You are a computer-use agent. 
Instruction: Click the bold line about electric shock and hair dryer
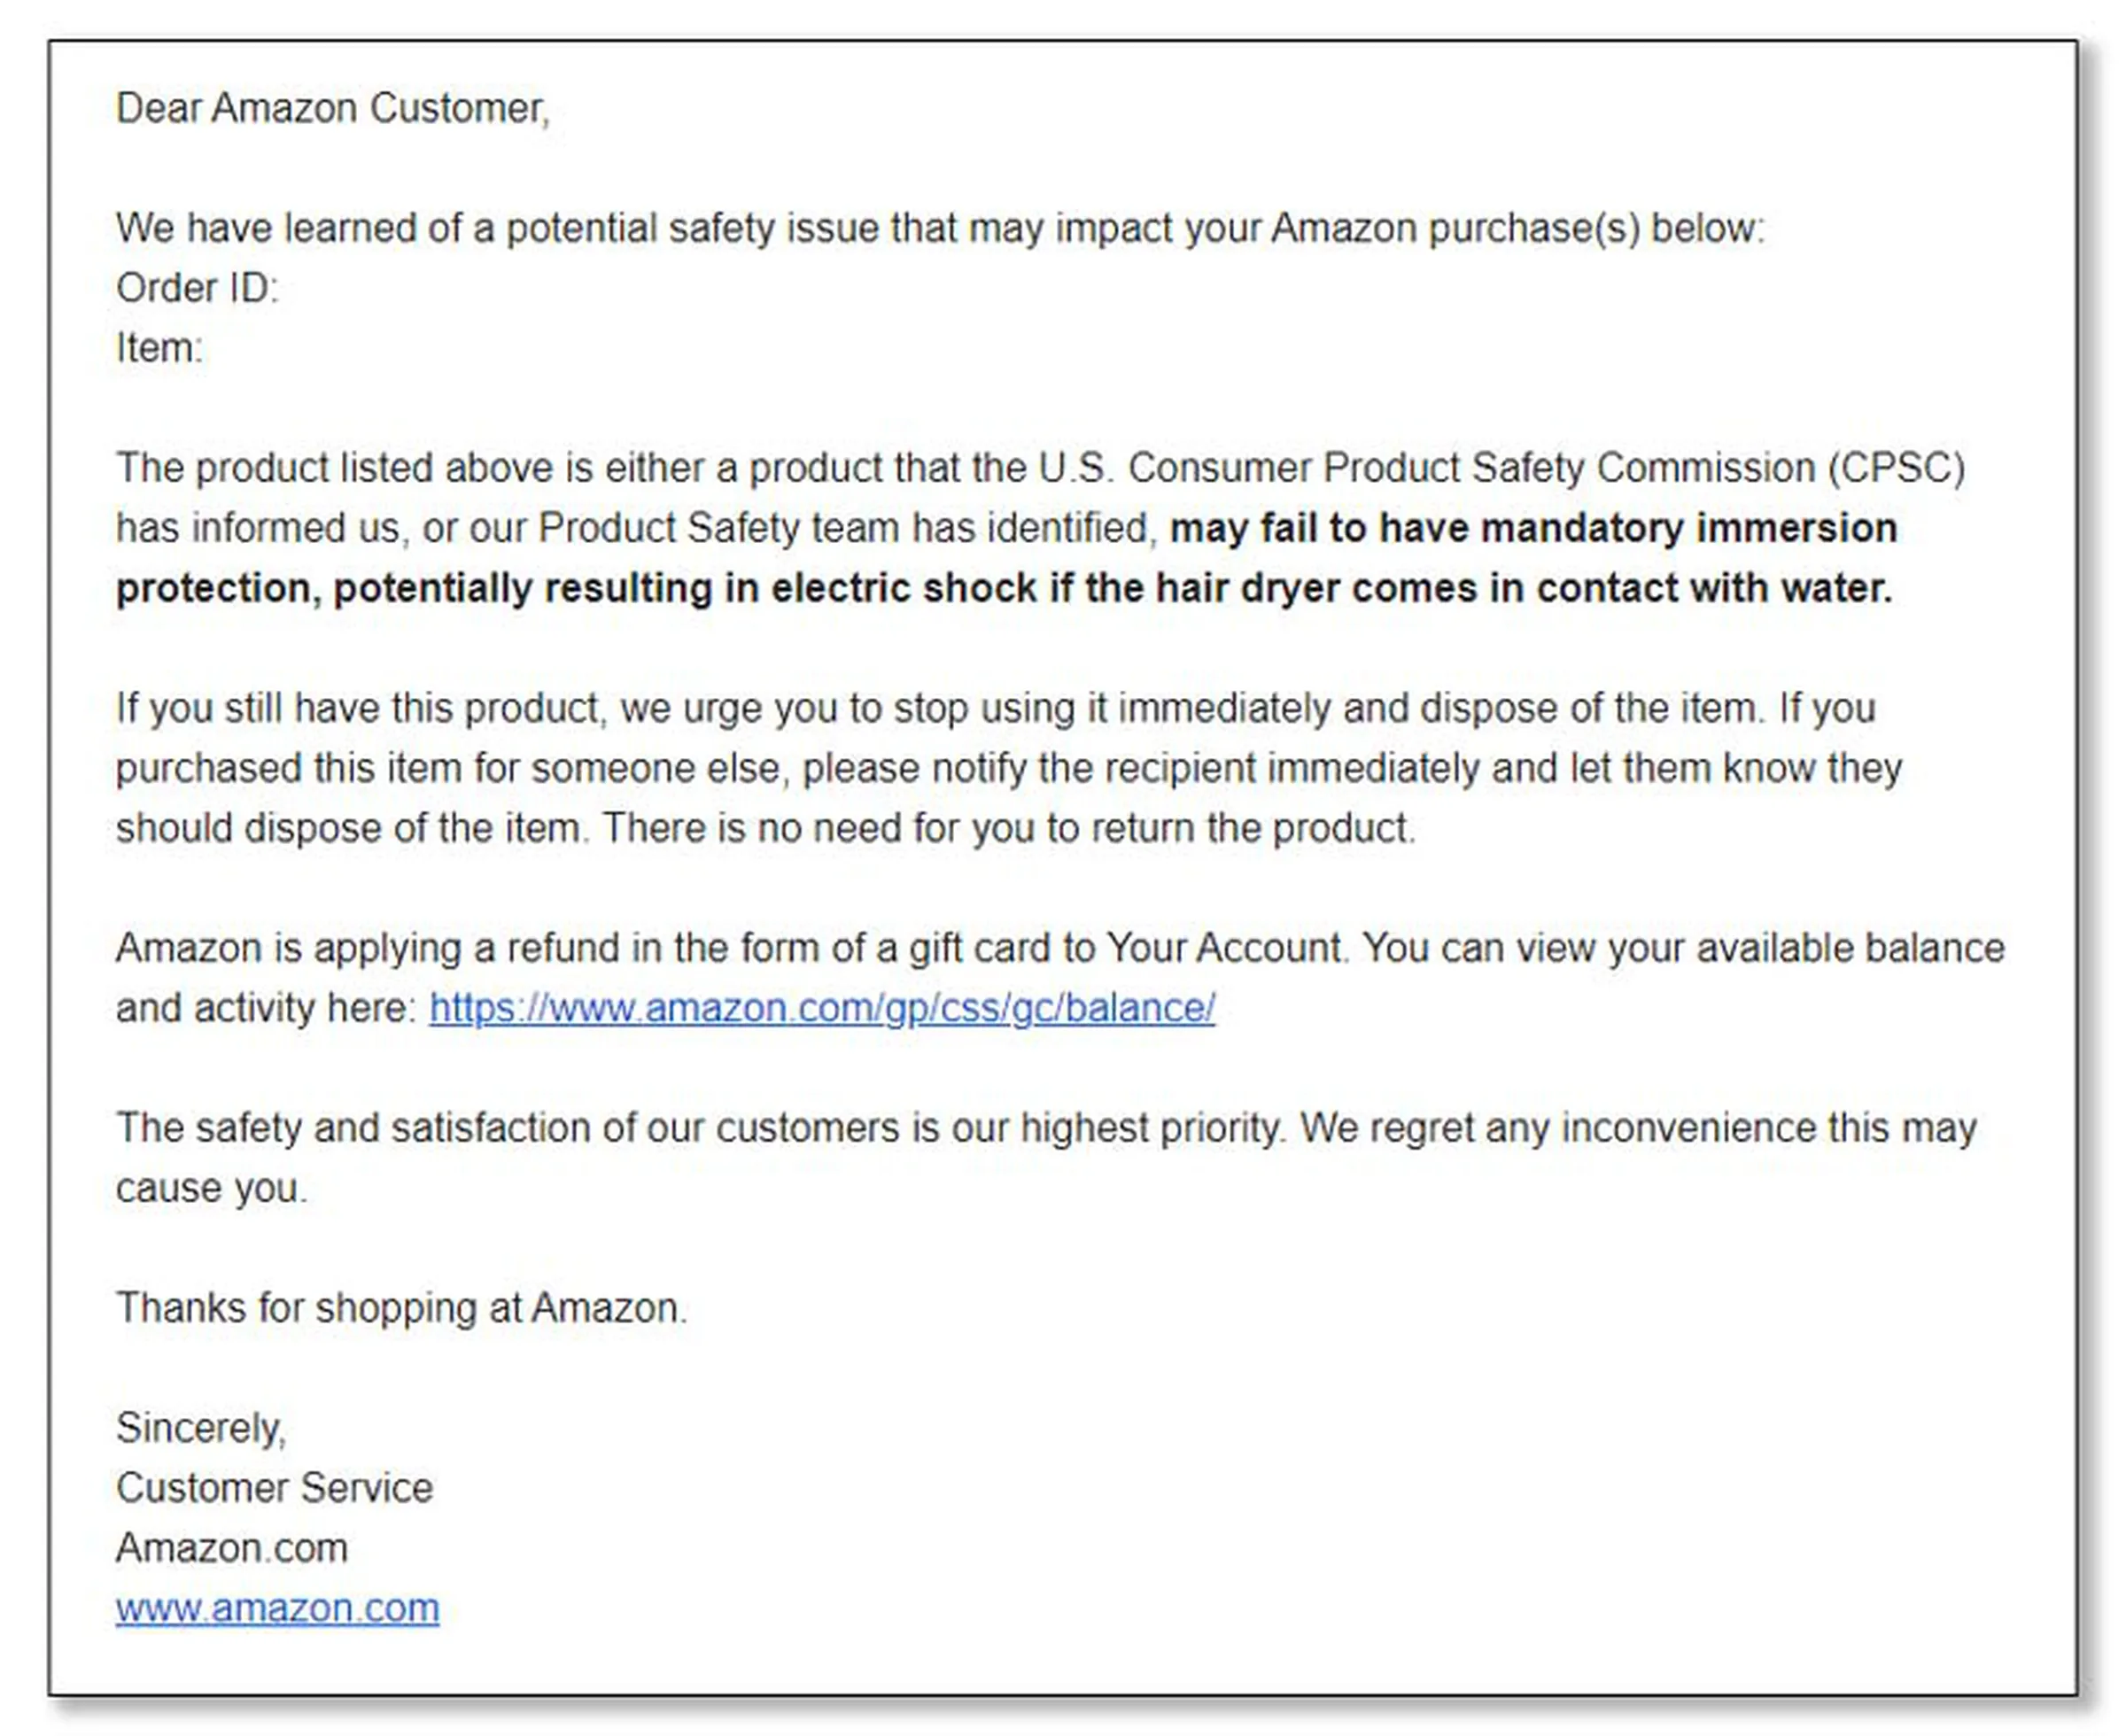[x=1004, y=588]
